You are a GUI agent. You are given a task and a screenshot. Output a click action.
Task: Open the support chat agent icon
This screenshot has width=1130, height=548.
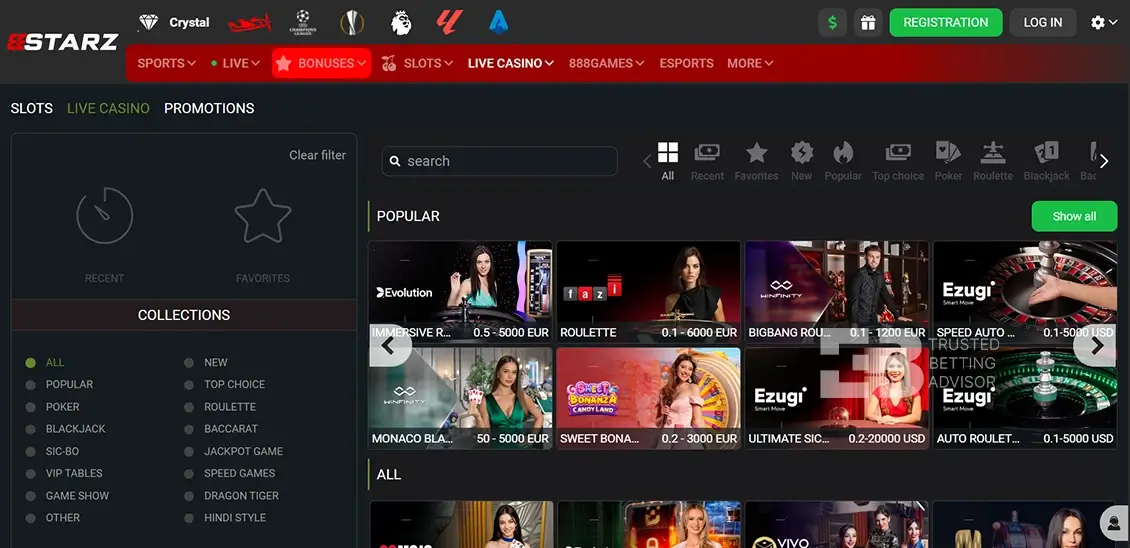pos(1115,523)
